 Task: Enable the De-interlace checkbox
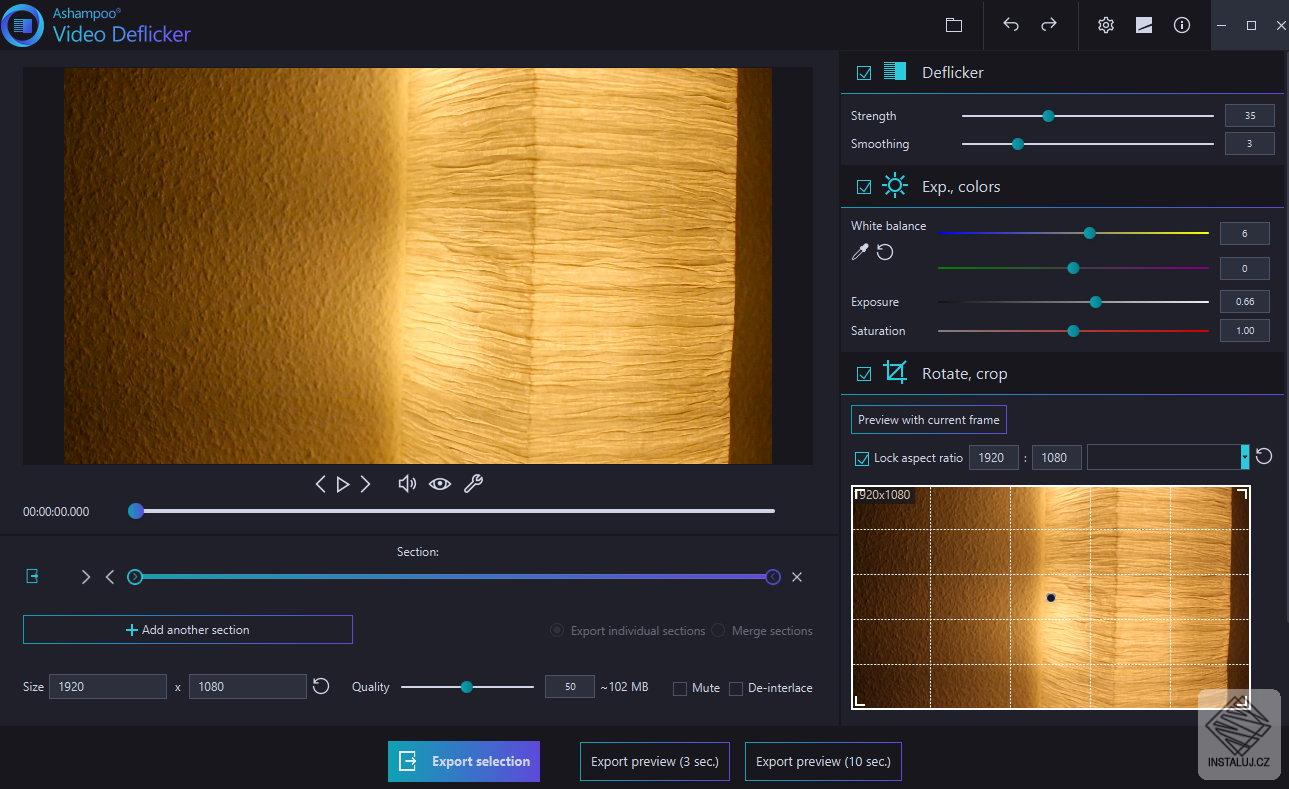pyautogui.click(x=736, y=688)
